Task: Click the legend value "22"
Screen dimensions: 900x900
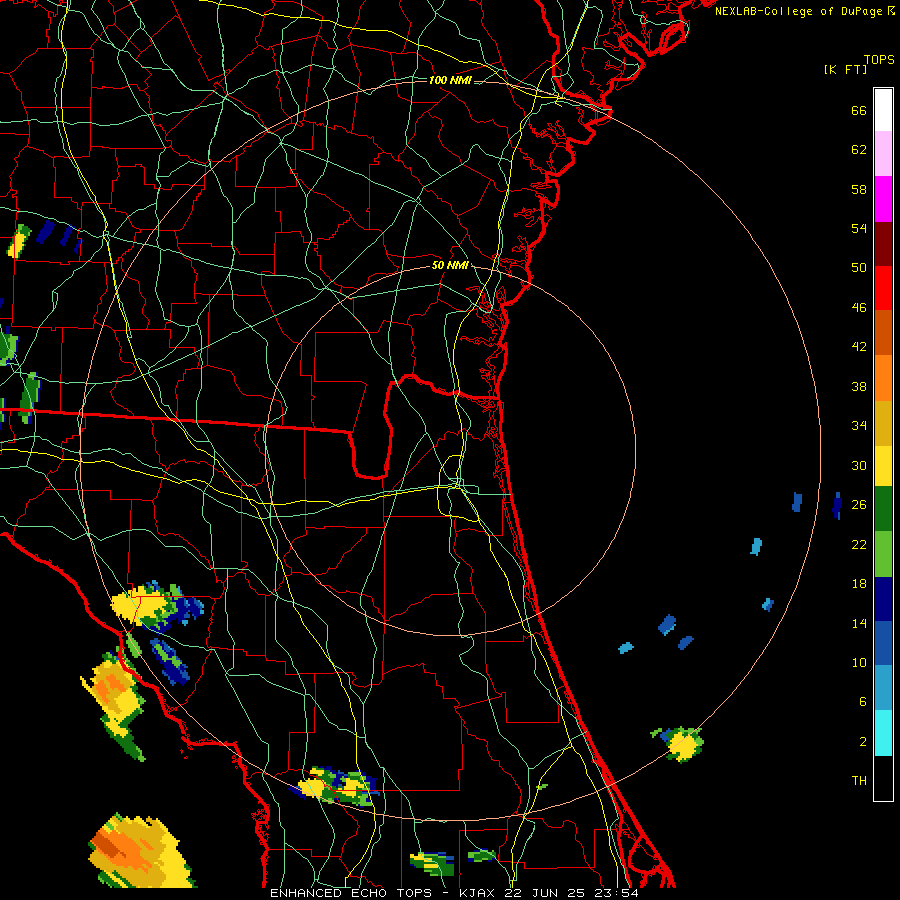Action: 859,544
